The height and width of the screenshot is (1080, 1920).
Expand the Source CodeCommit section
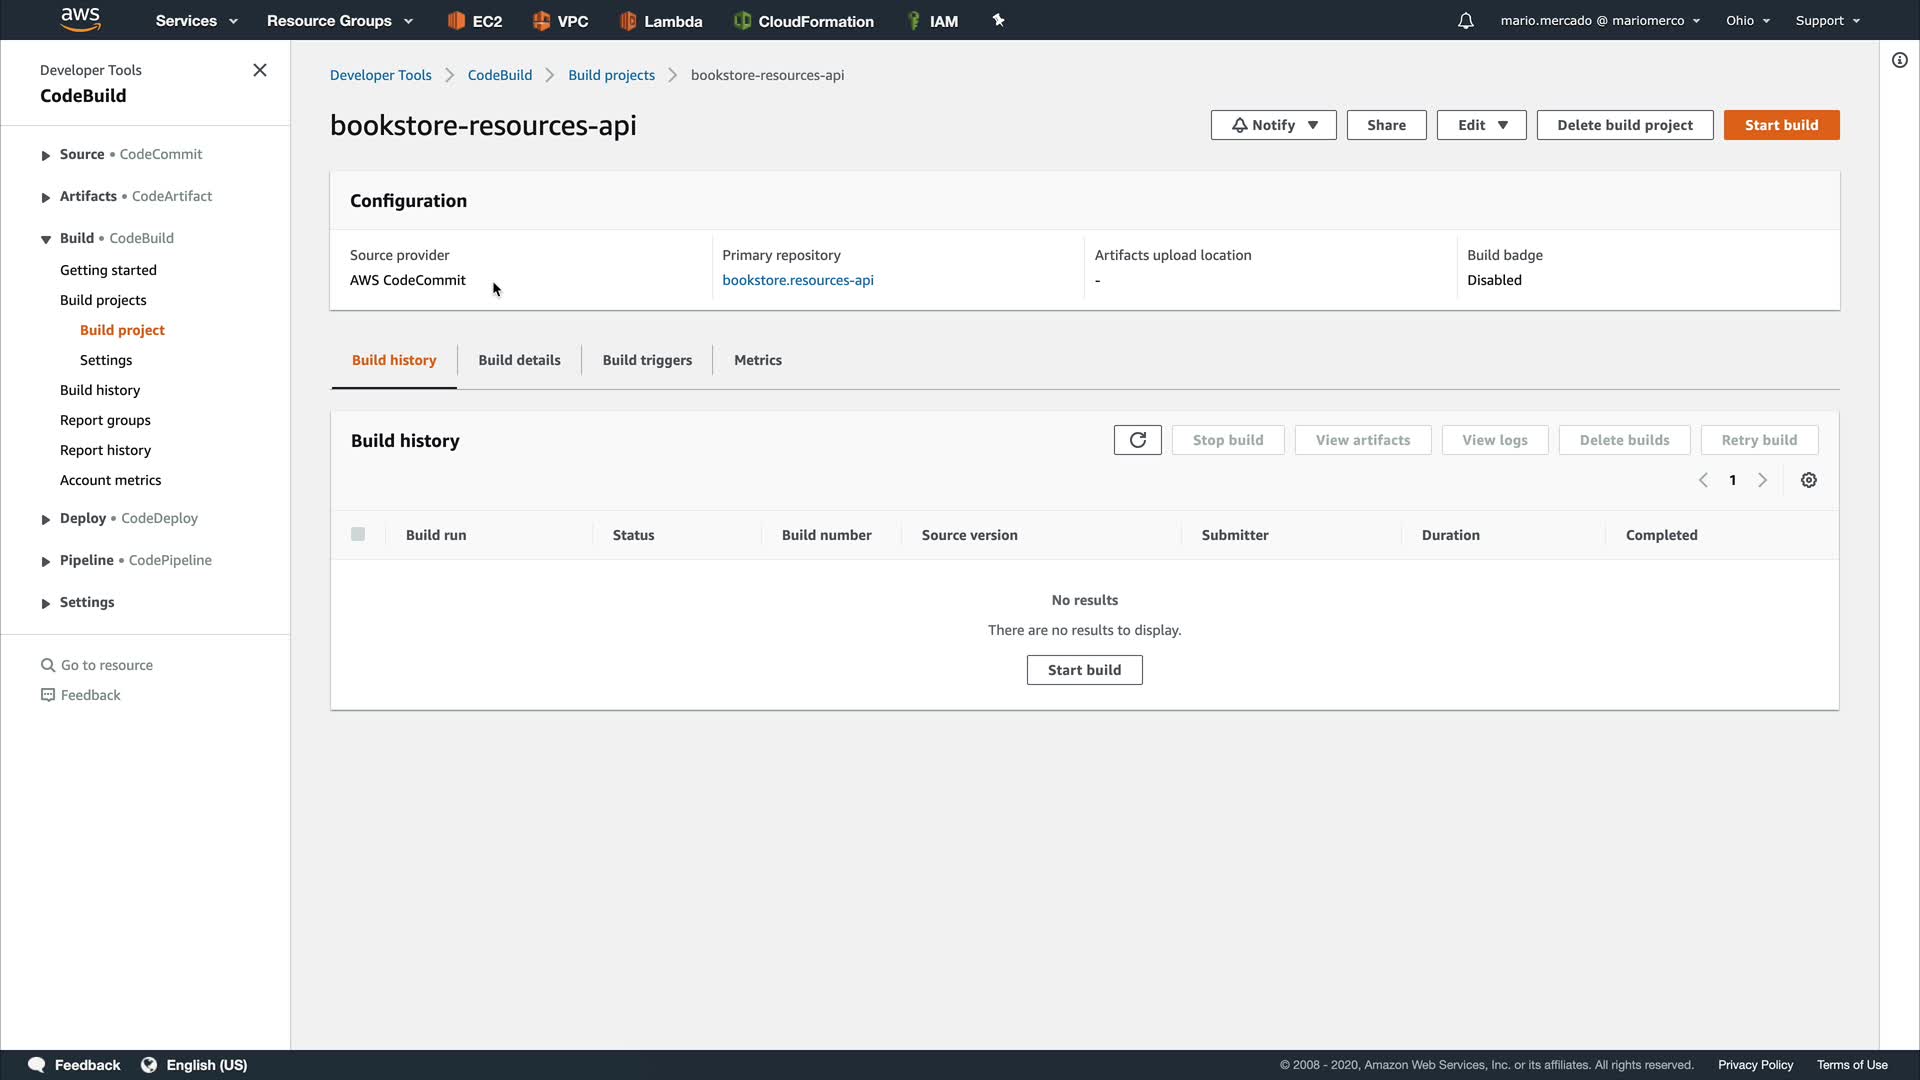[x=46, y=155]
